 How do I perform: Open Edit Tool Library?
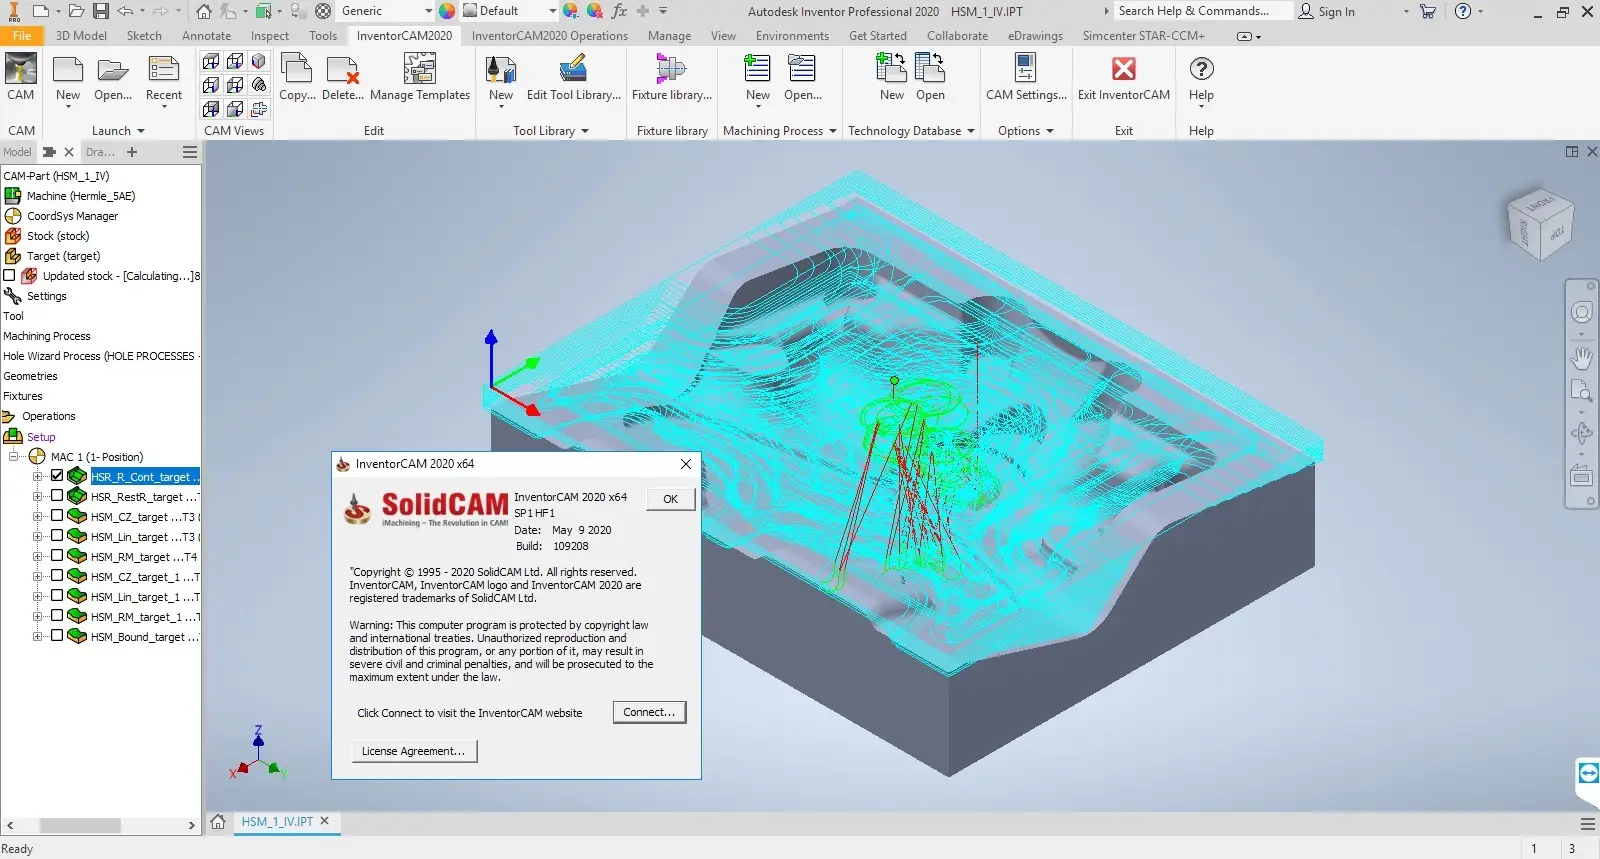(574, 78)
